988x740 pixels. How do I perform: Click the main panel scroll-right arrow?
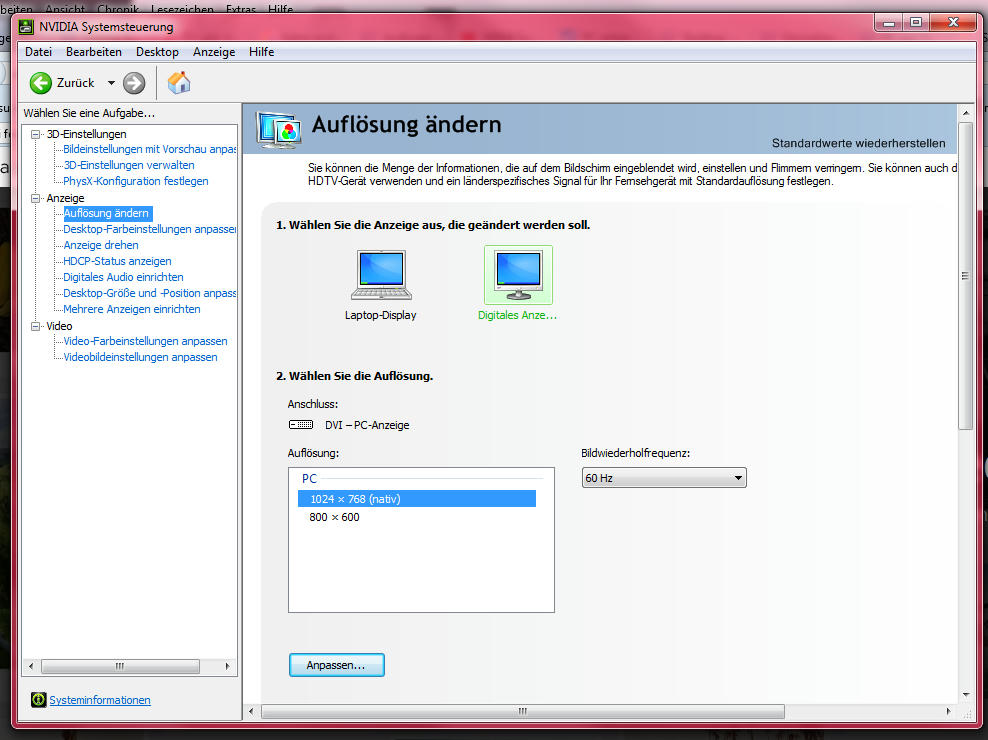point(948,711)
